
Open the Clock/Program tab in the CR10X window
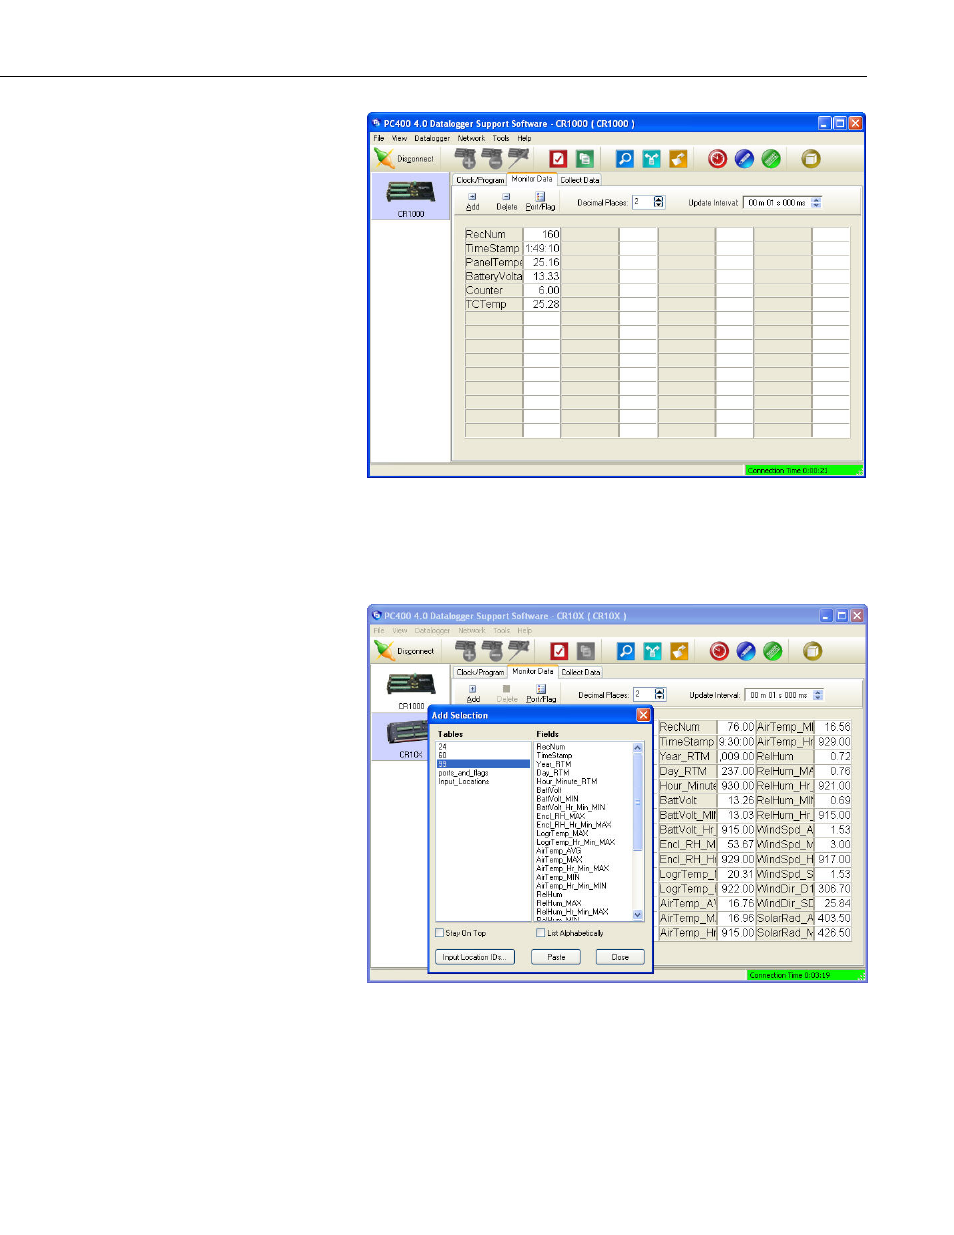480,672
